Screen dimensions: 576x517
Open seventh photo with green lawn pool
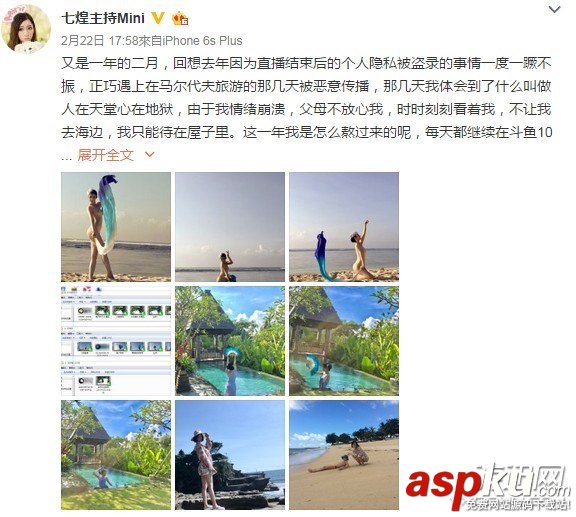(x=116, y=455)
